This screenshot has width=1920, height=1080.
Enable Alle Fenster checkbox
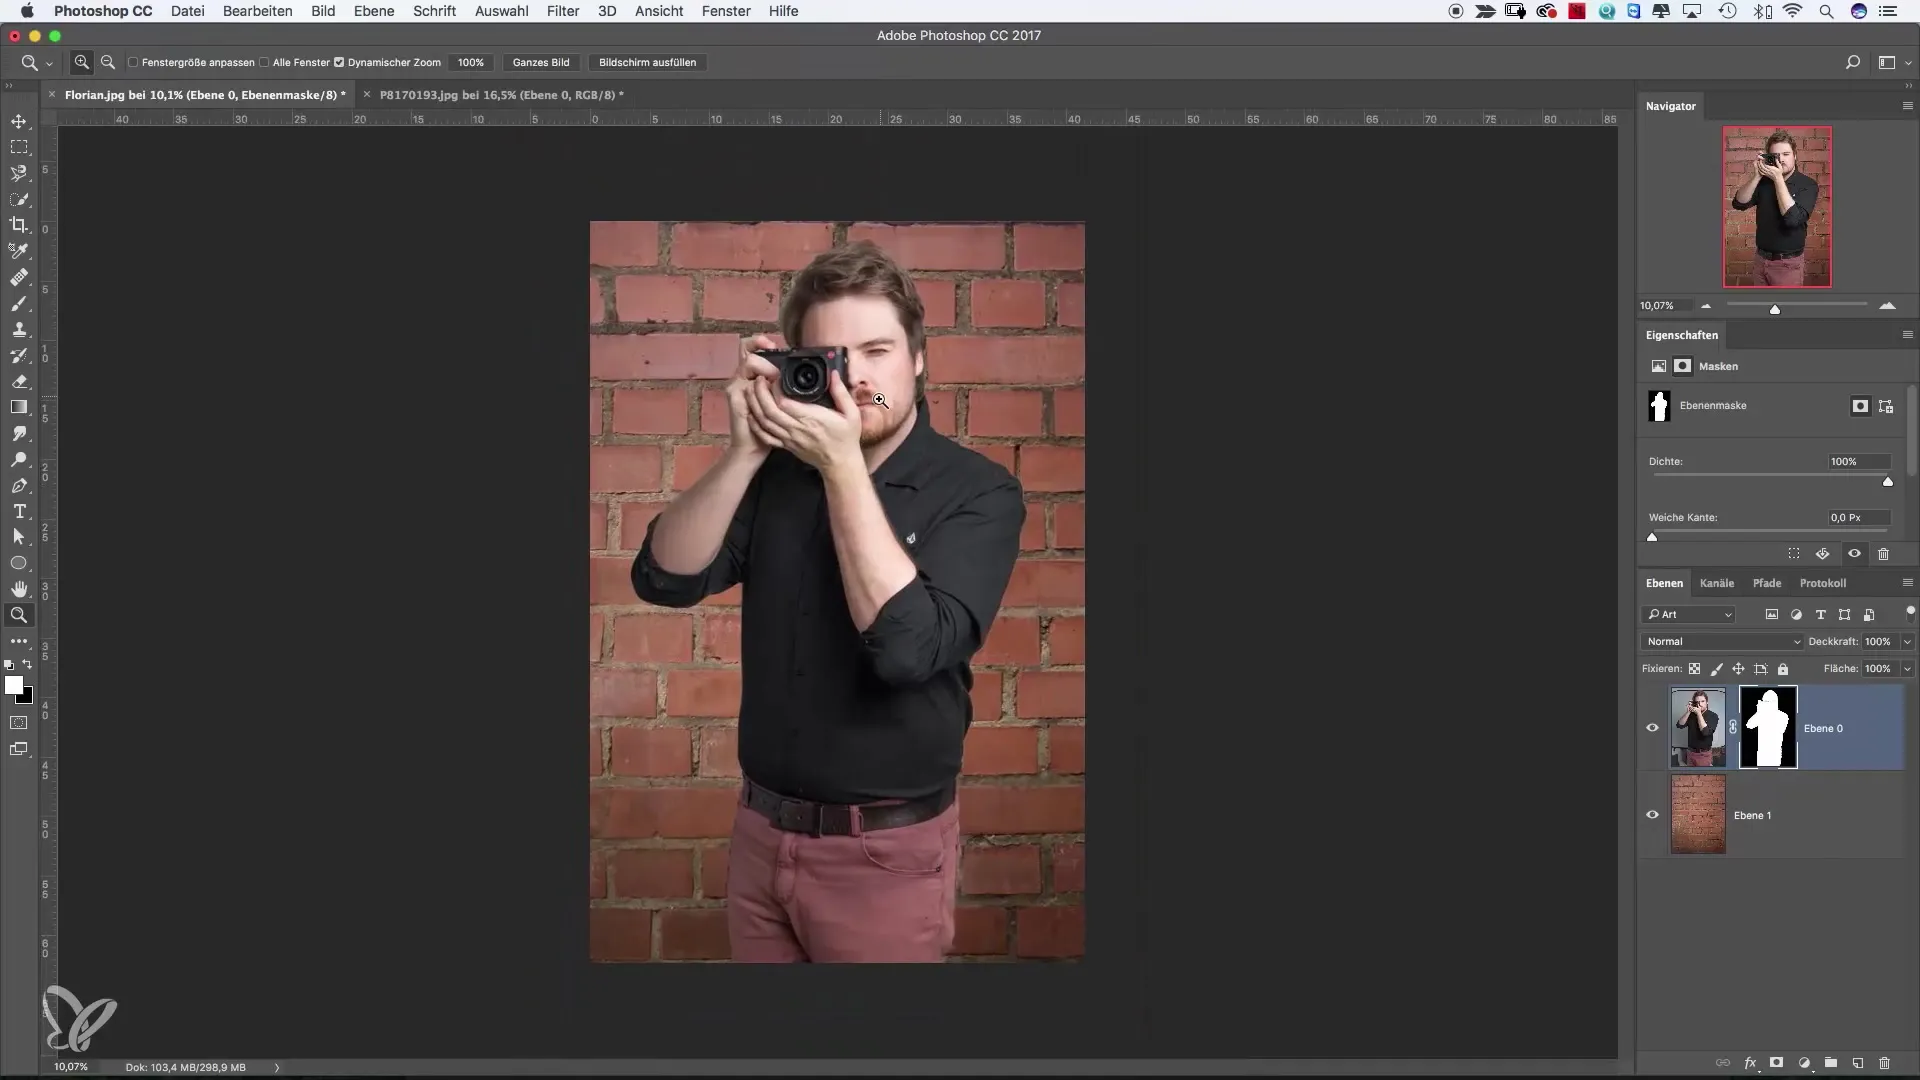(264, 62)
